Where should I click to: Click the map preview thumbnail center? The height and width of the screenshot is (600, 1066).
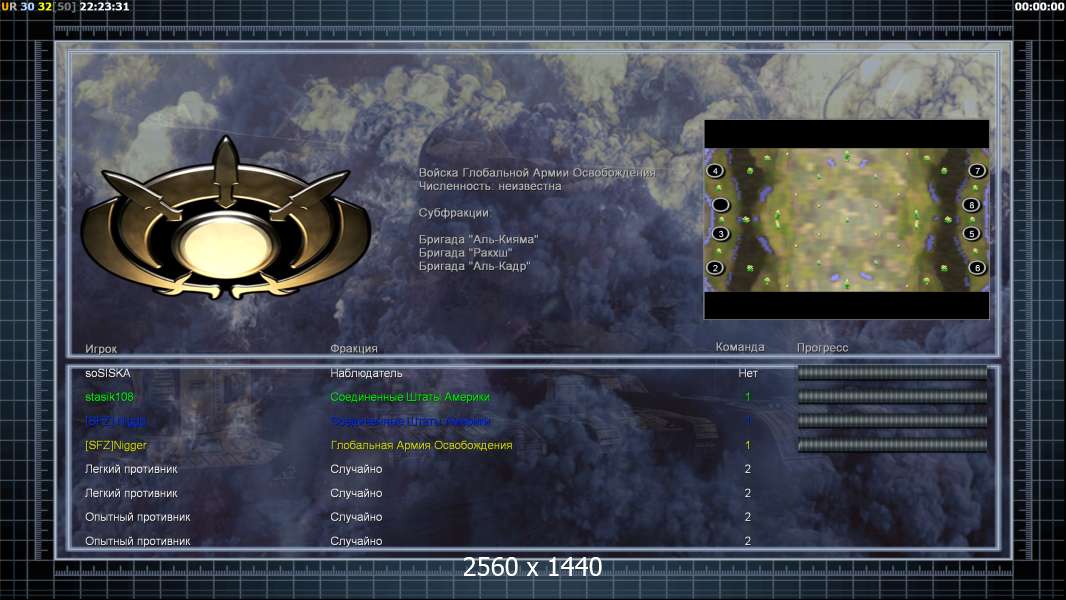coord(846,219)
